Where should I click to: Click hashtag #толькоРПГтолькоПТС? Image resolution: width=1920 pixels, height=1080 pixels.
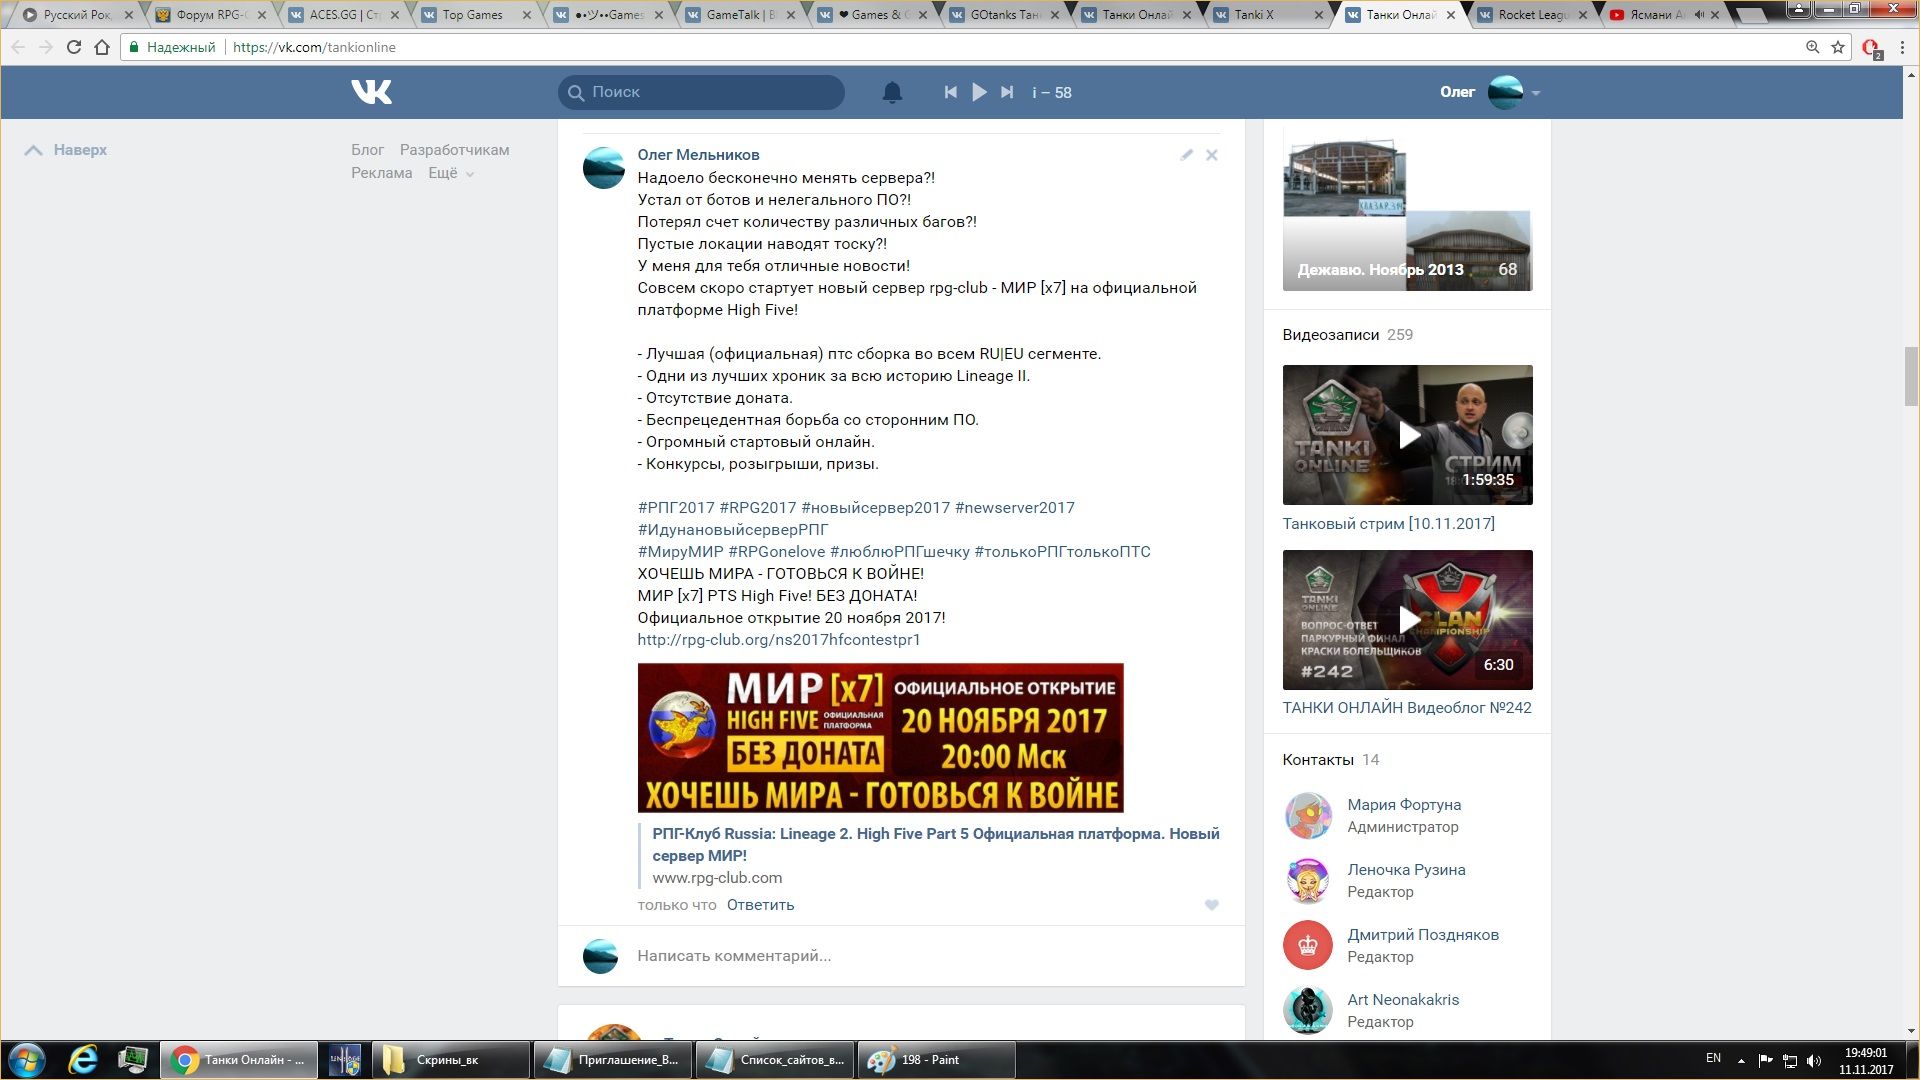(1063, 552)
